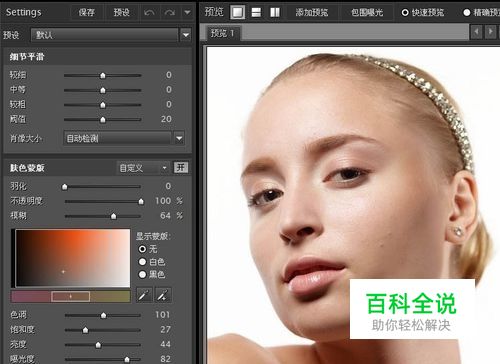
Task: Click the 较细 slider handle
Action: [x=103, y=76]
